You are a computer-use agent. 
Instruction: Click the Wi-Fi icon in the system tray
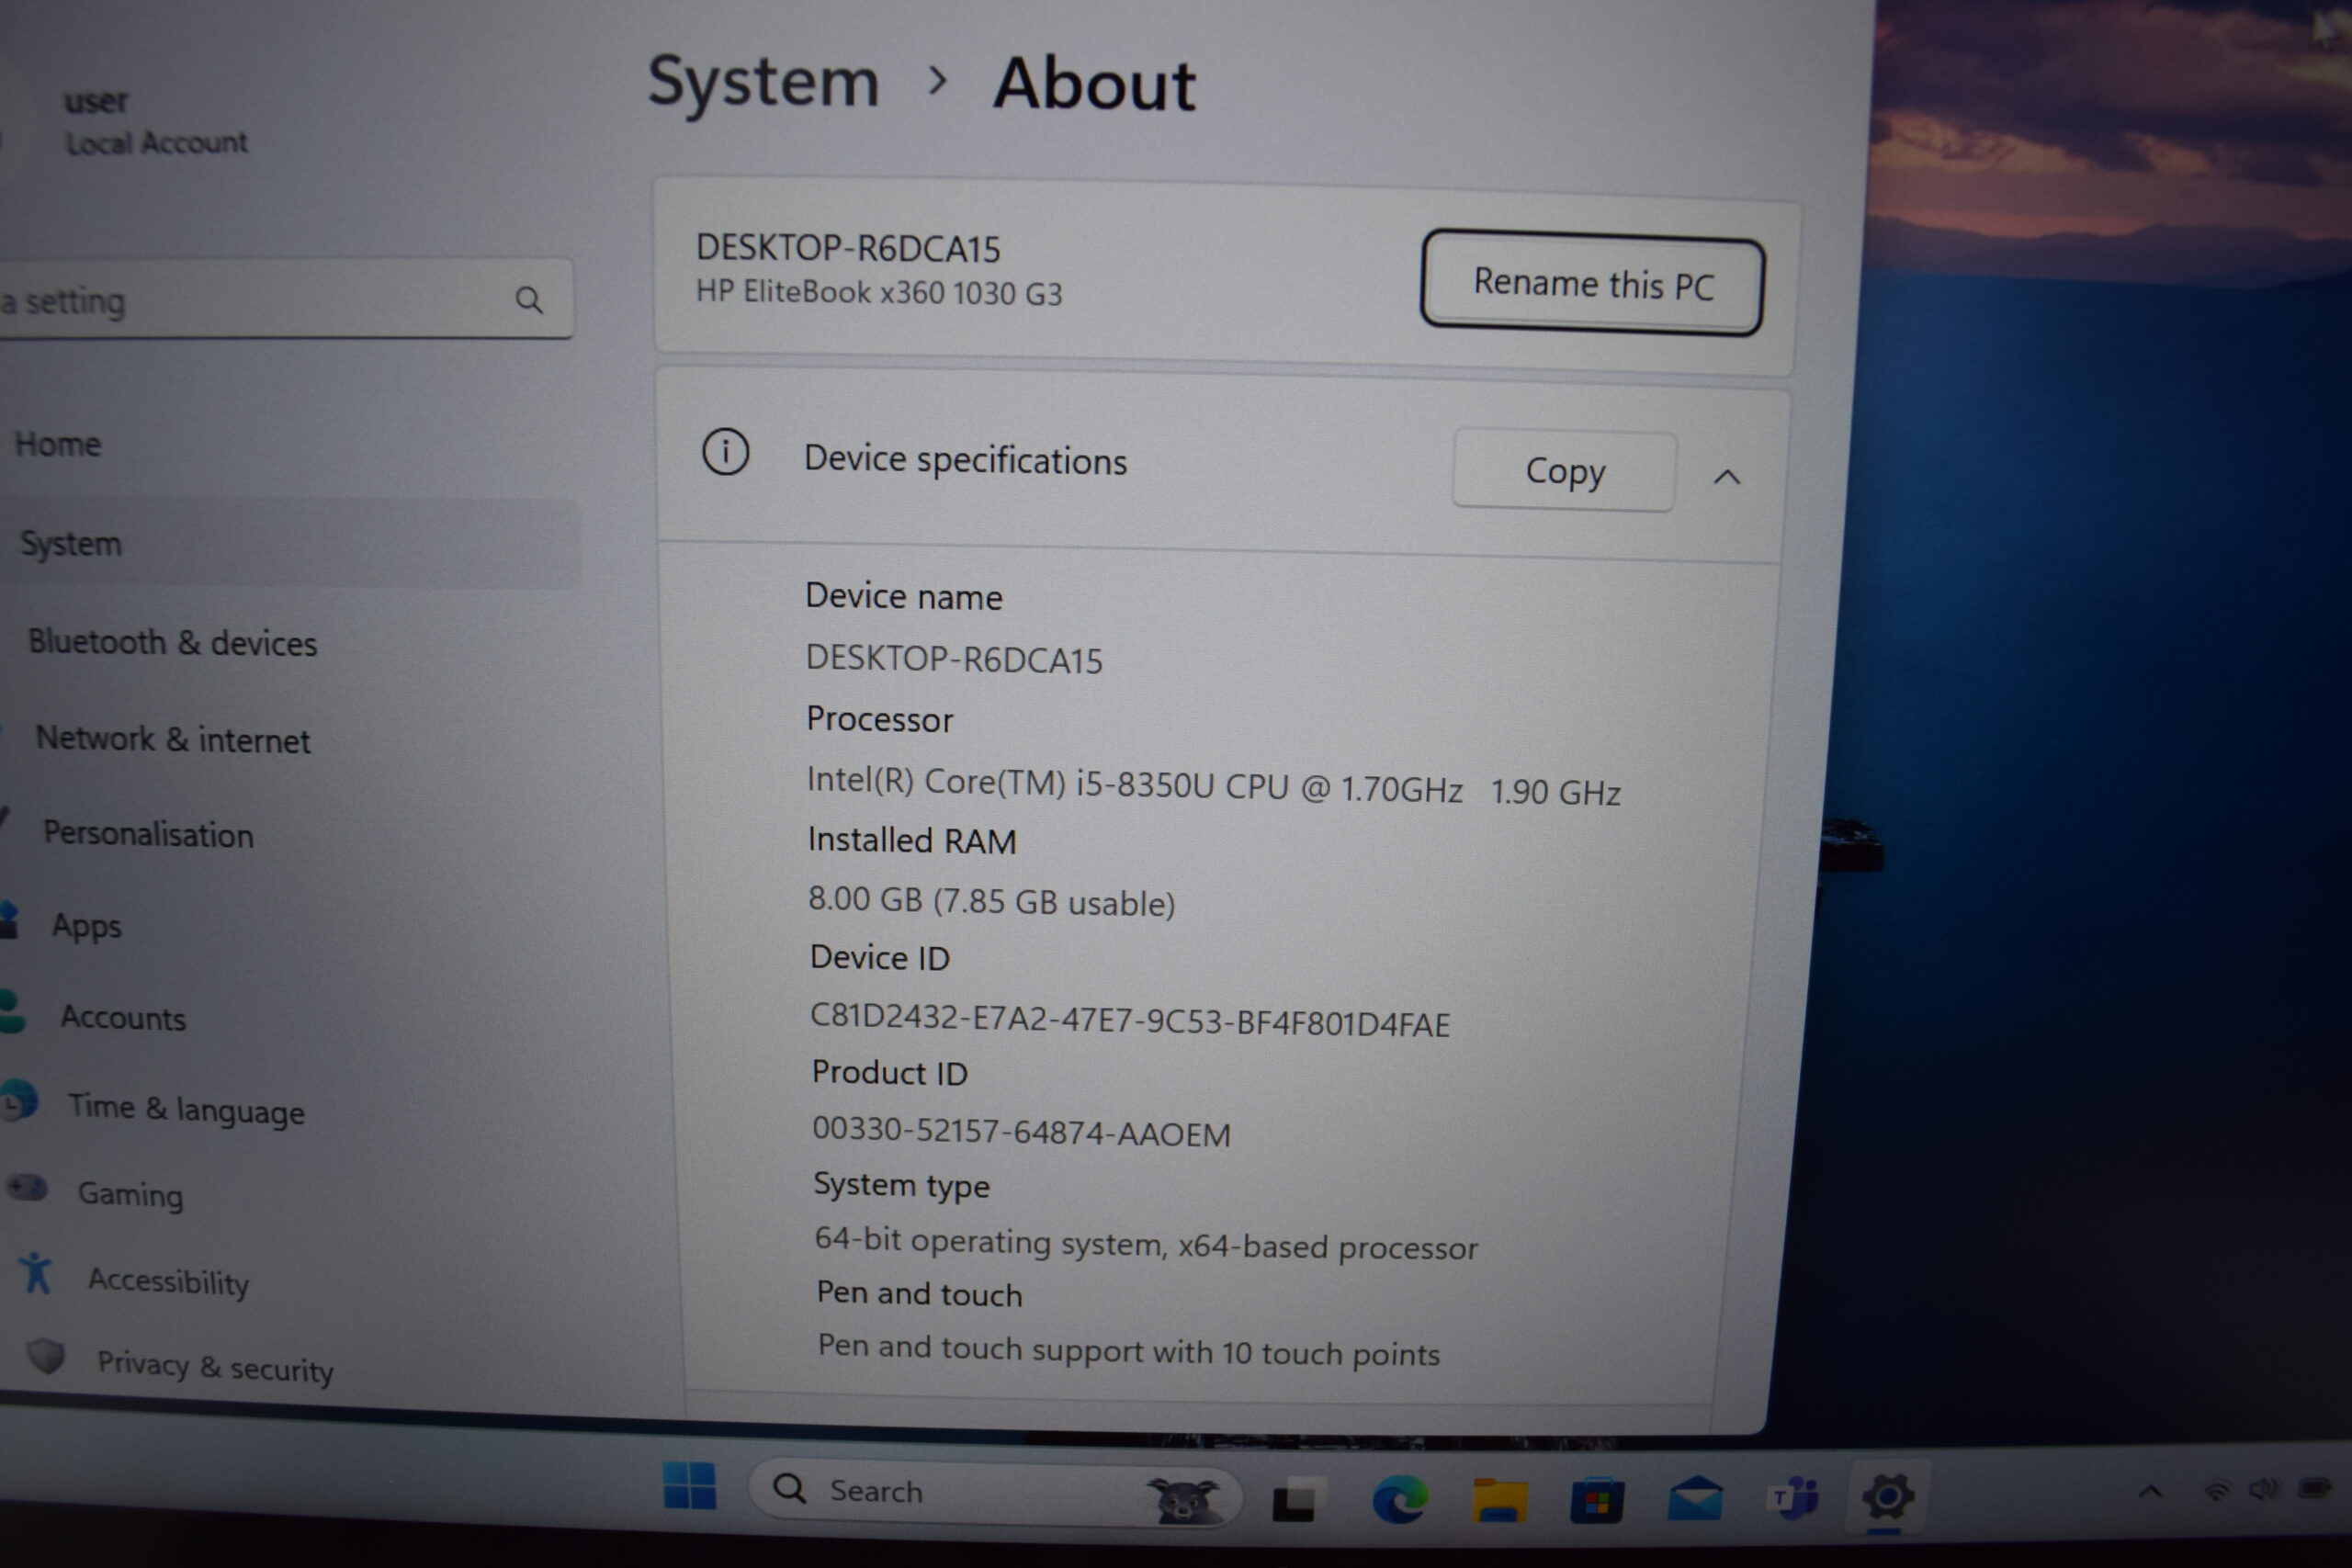coord(2217,1491)
